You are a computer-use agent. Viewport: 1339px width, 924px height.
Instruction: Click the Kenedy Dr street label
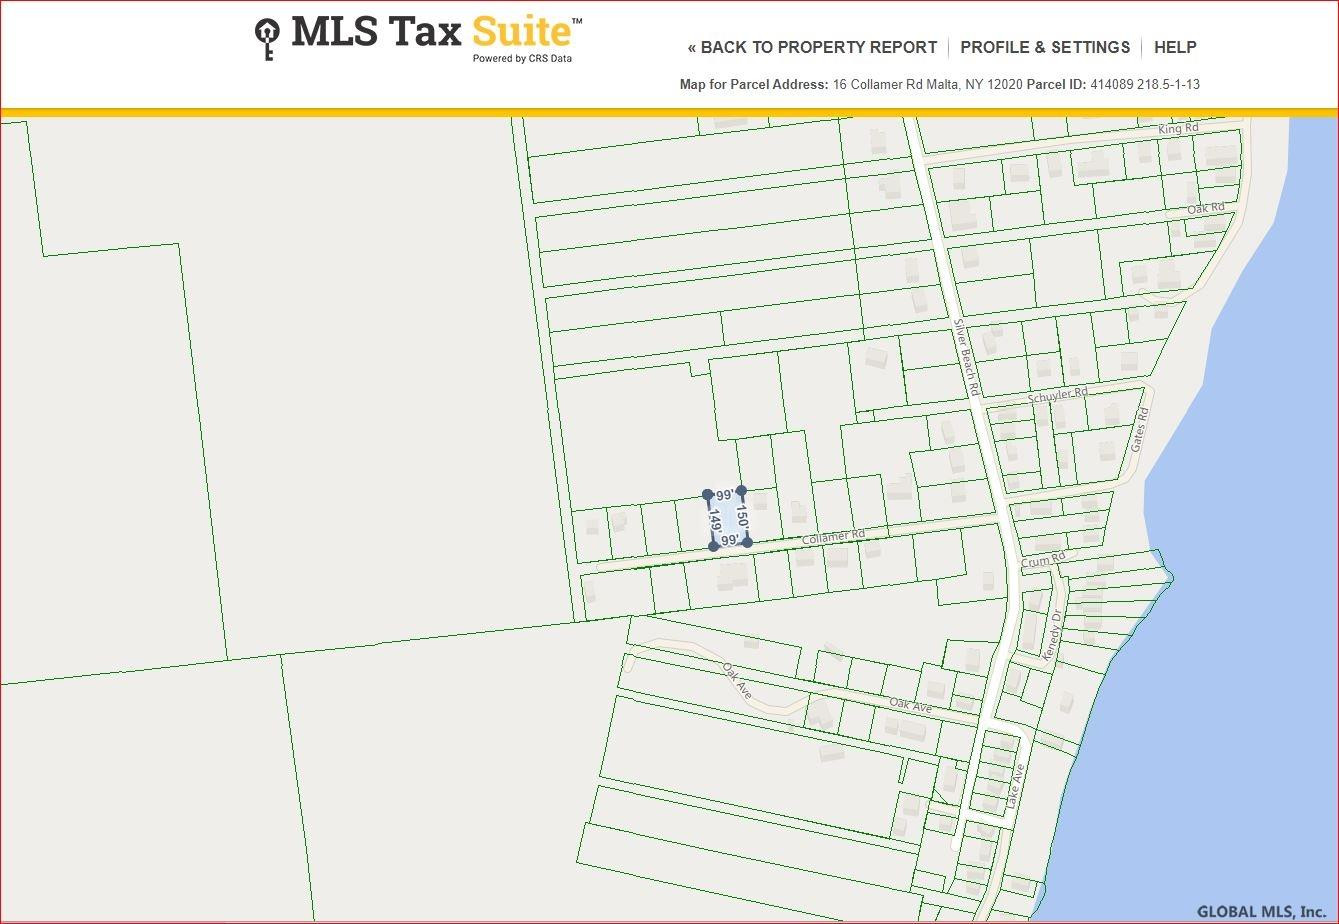point(1052,636)
